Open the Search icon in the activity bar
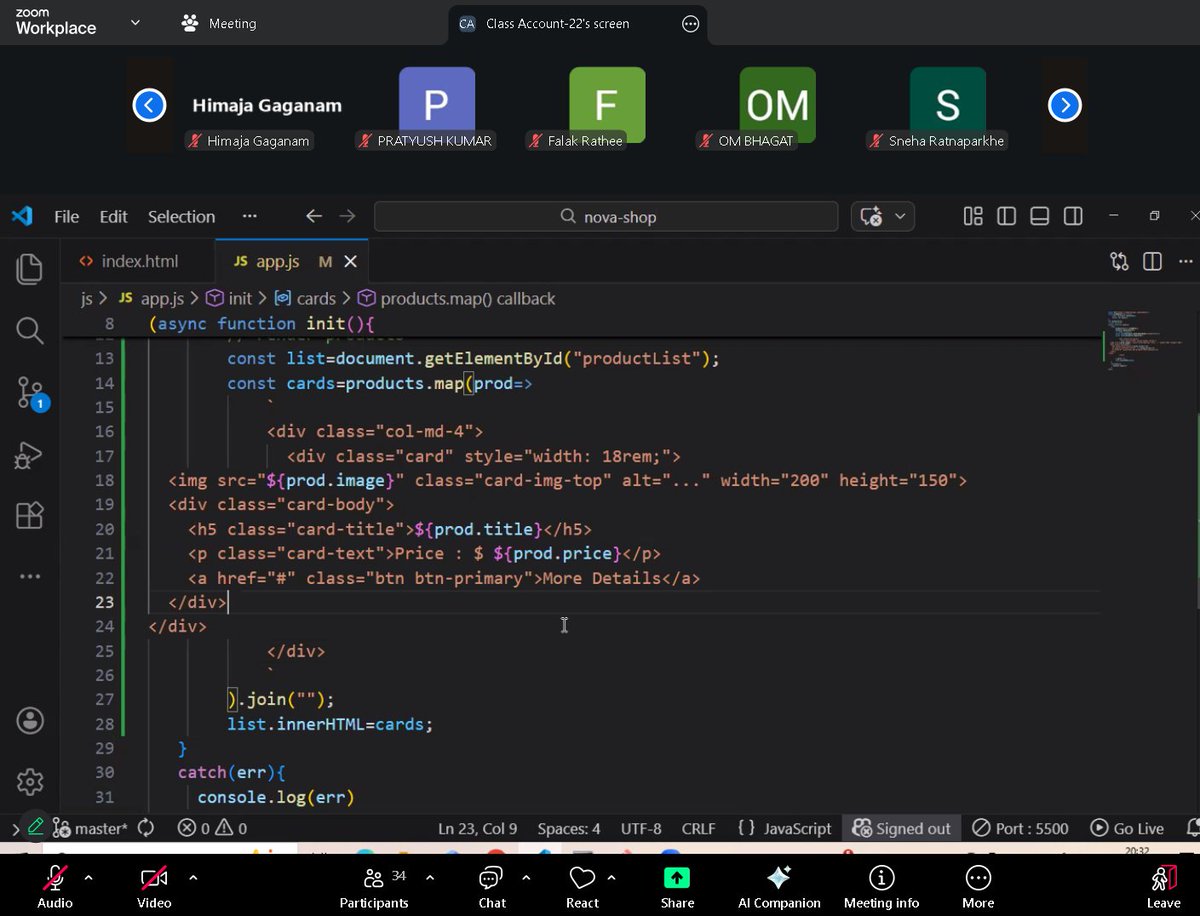Viewport: 1200px width, 916px height. click(30, 330)
